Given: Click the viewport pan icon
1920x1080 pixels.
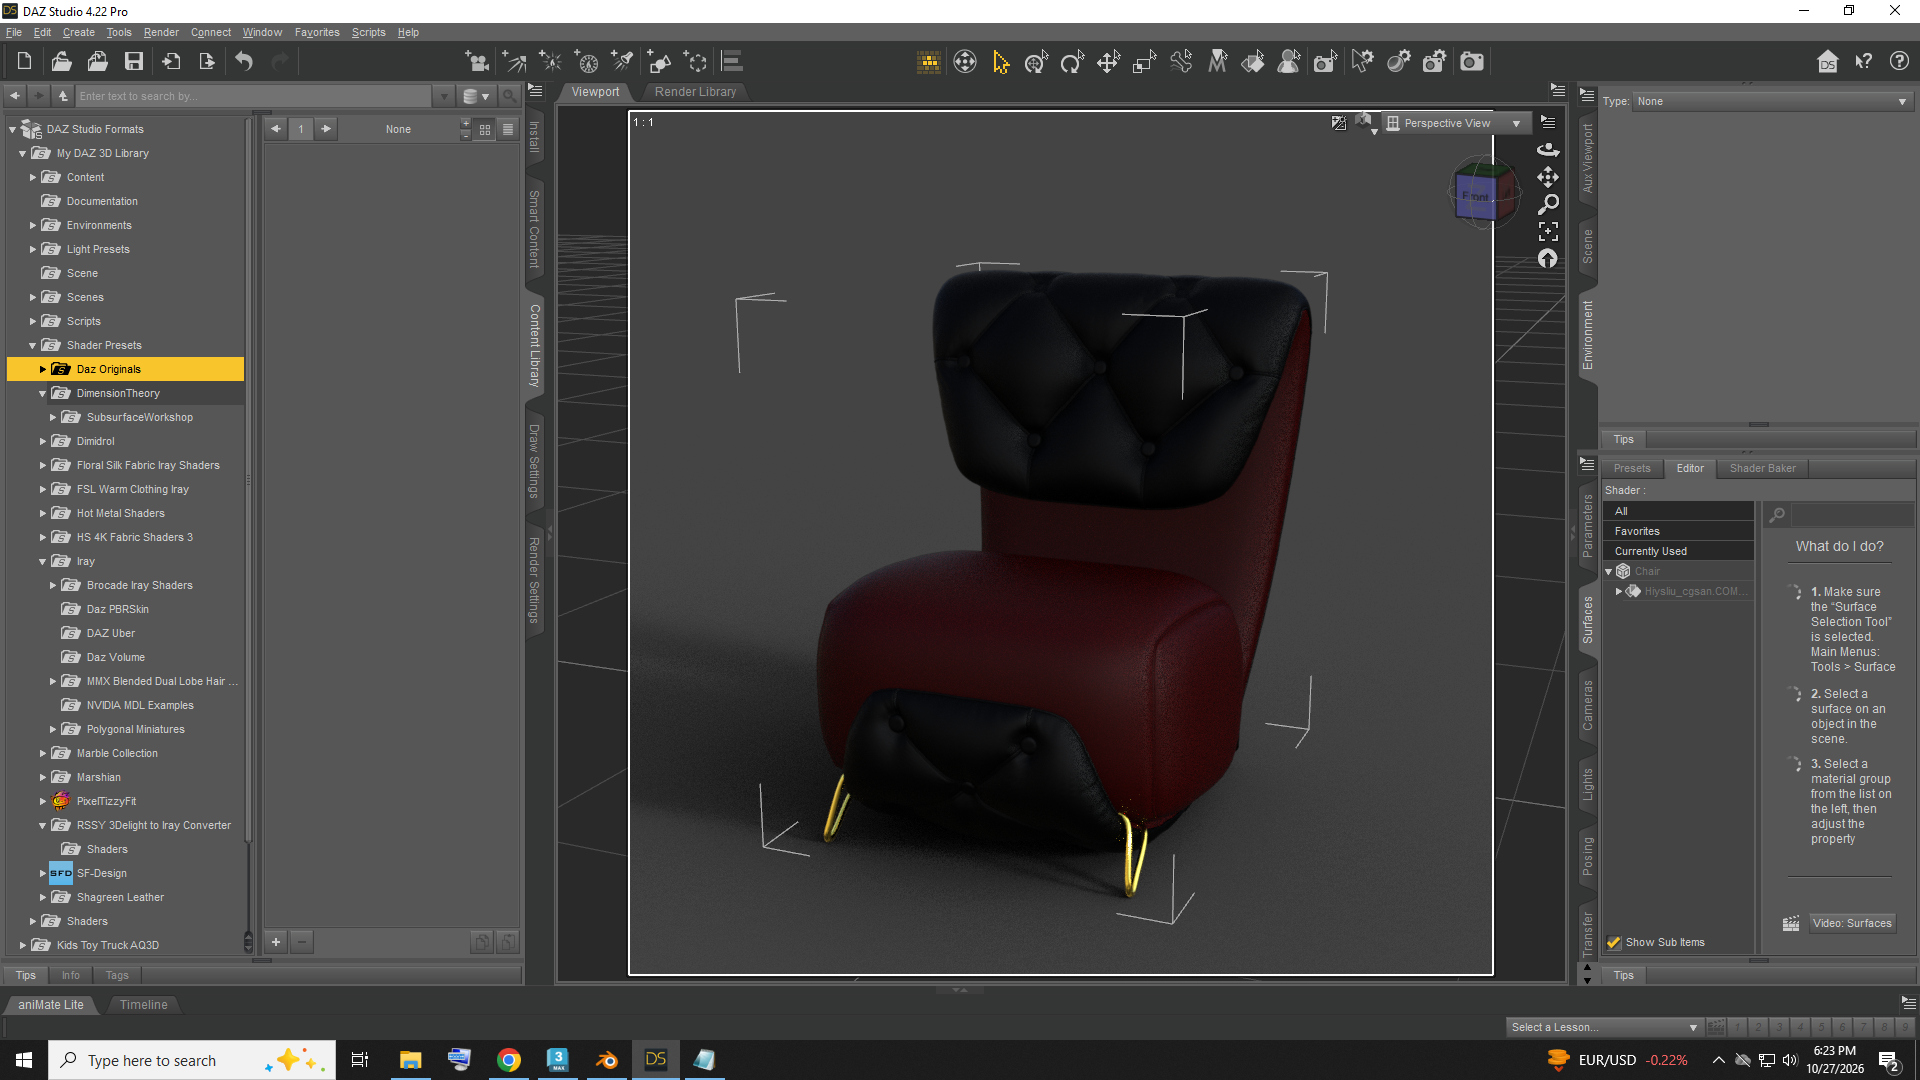Looking at the screenshot, I should click(x=1548, y=177).
